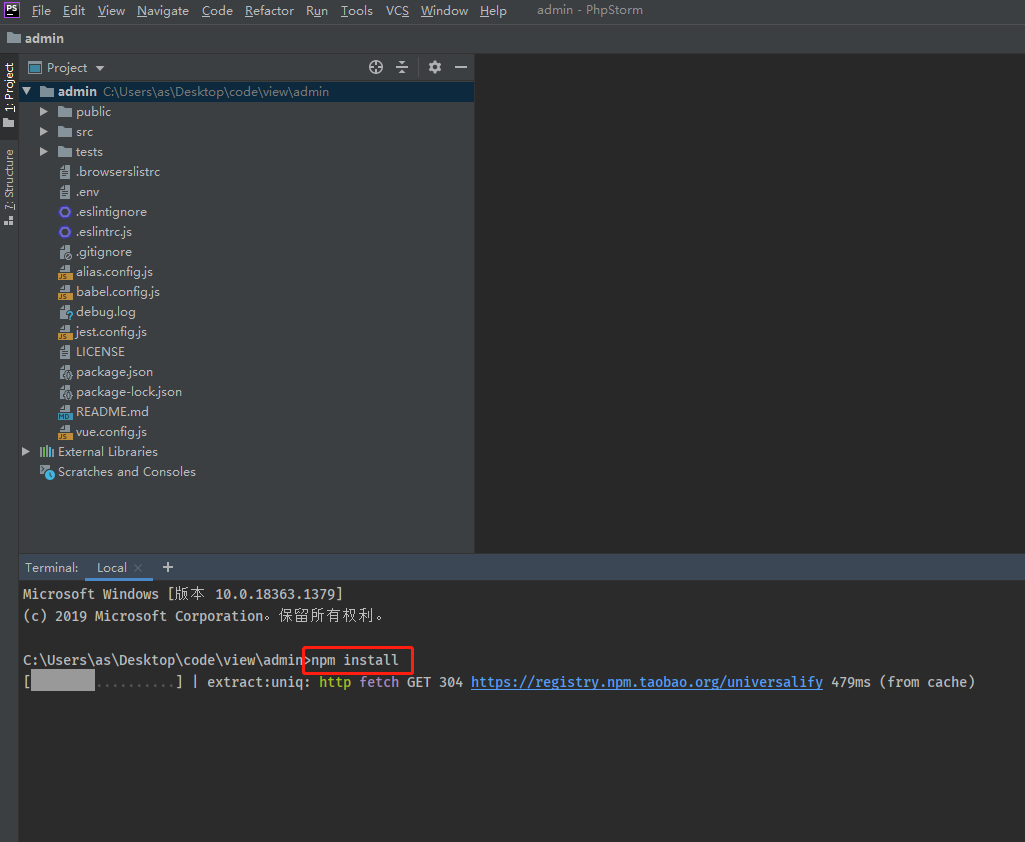Click the locate/select opened file crosshair icon
Image resolution: width=1025 pixels, height=842 pixels.
[x=376, y=67]
